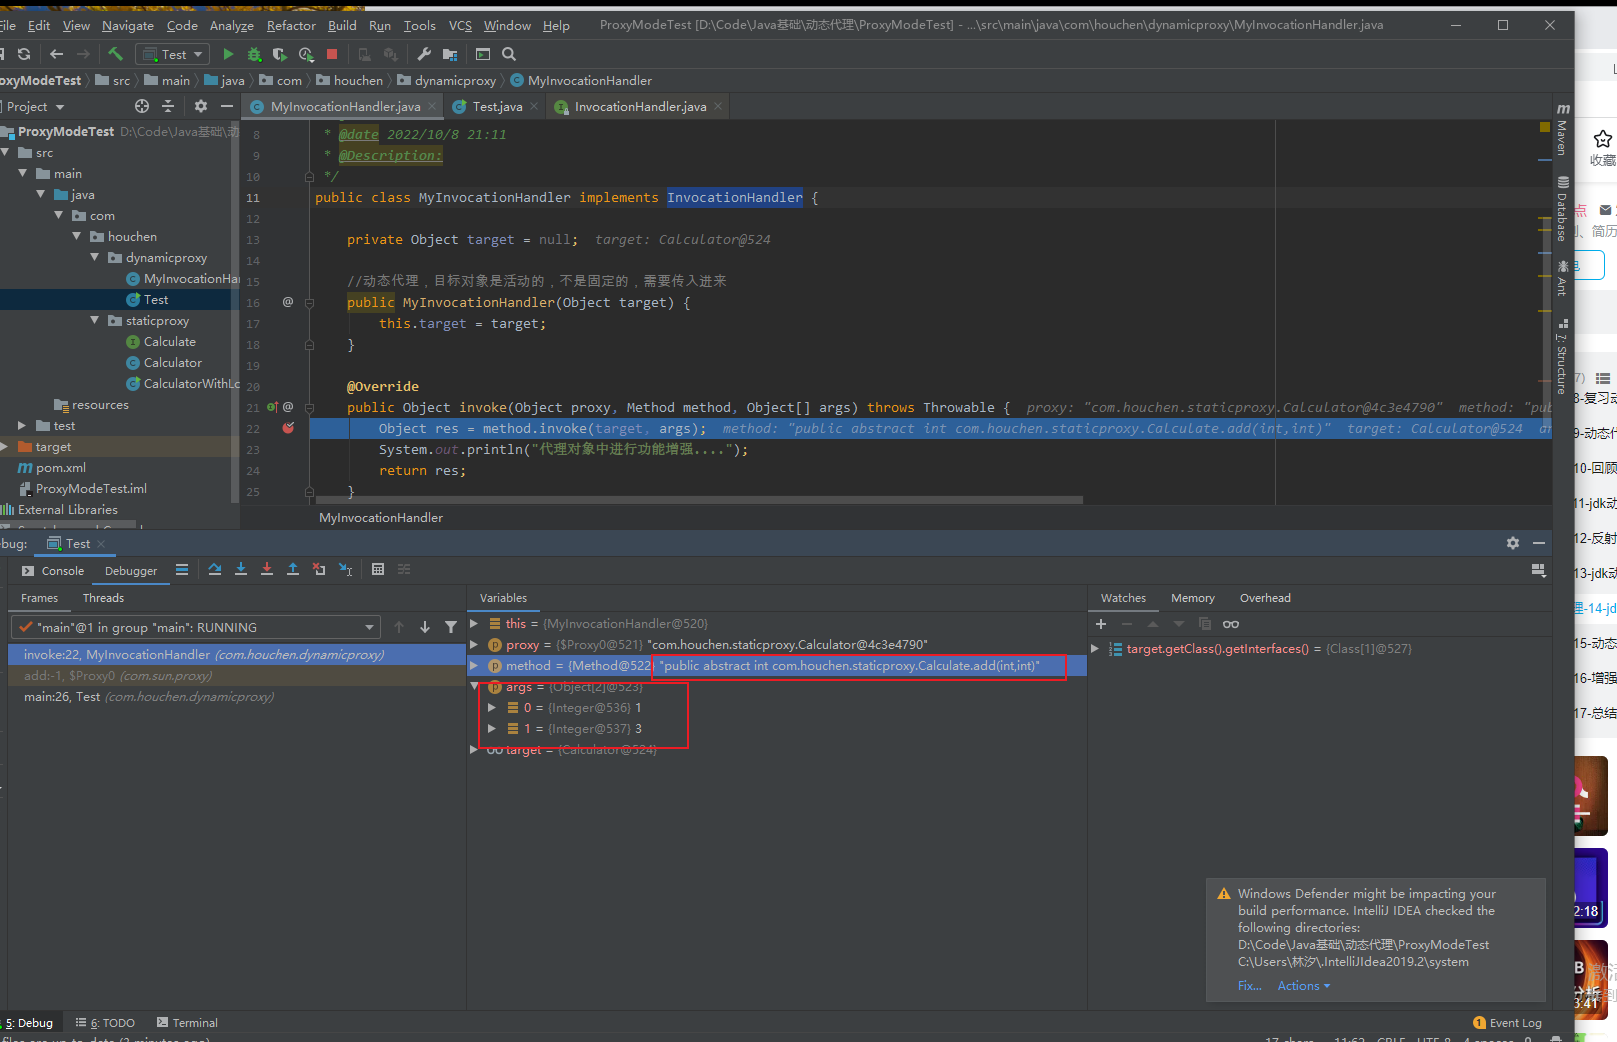Screen dimensions: 1617x1042
Task: Click Fix... link in Windows Defender notification
Action: pos(1249,986)
